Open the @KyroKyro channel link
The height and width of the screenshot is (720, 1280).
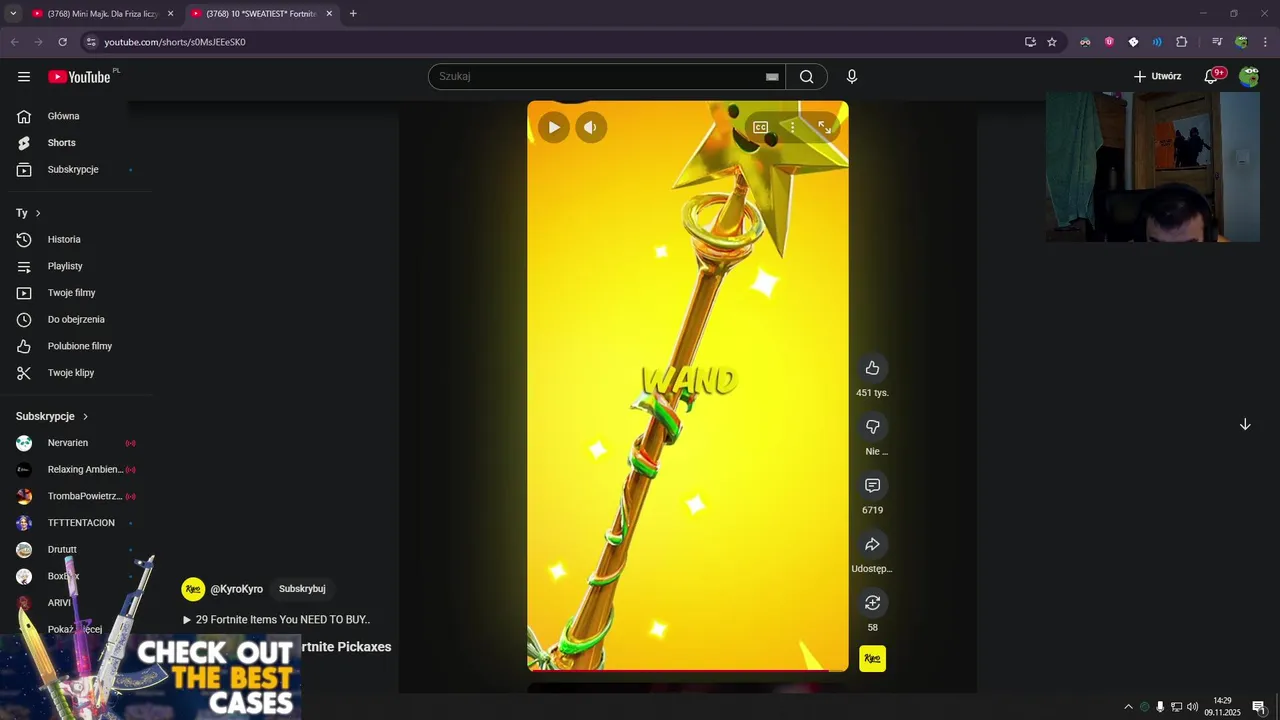pyautogui.click(x=237, y=589)
